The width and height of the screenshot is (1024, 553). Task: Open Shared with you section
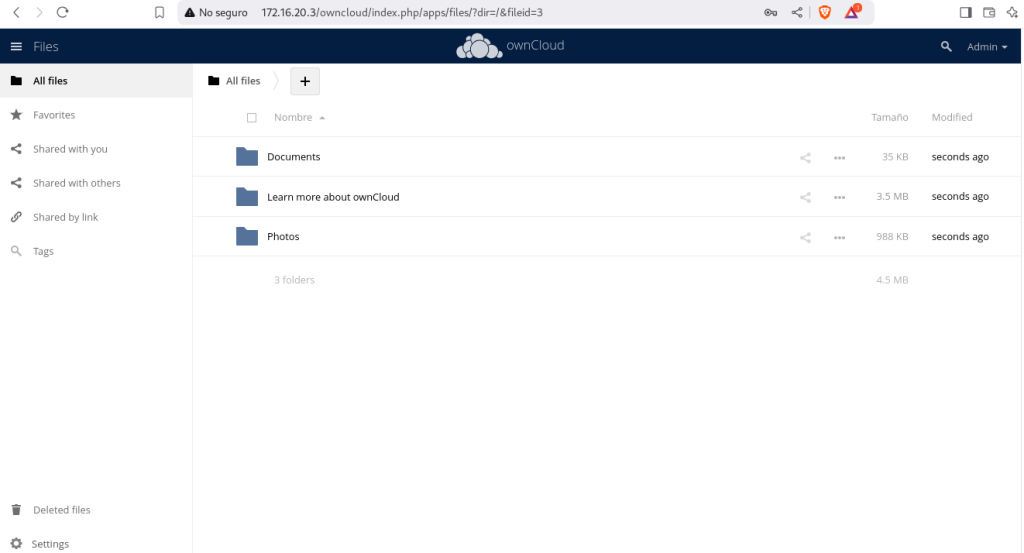[x=96, y=149]
